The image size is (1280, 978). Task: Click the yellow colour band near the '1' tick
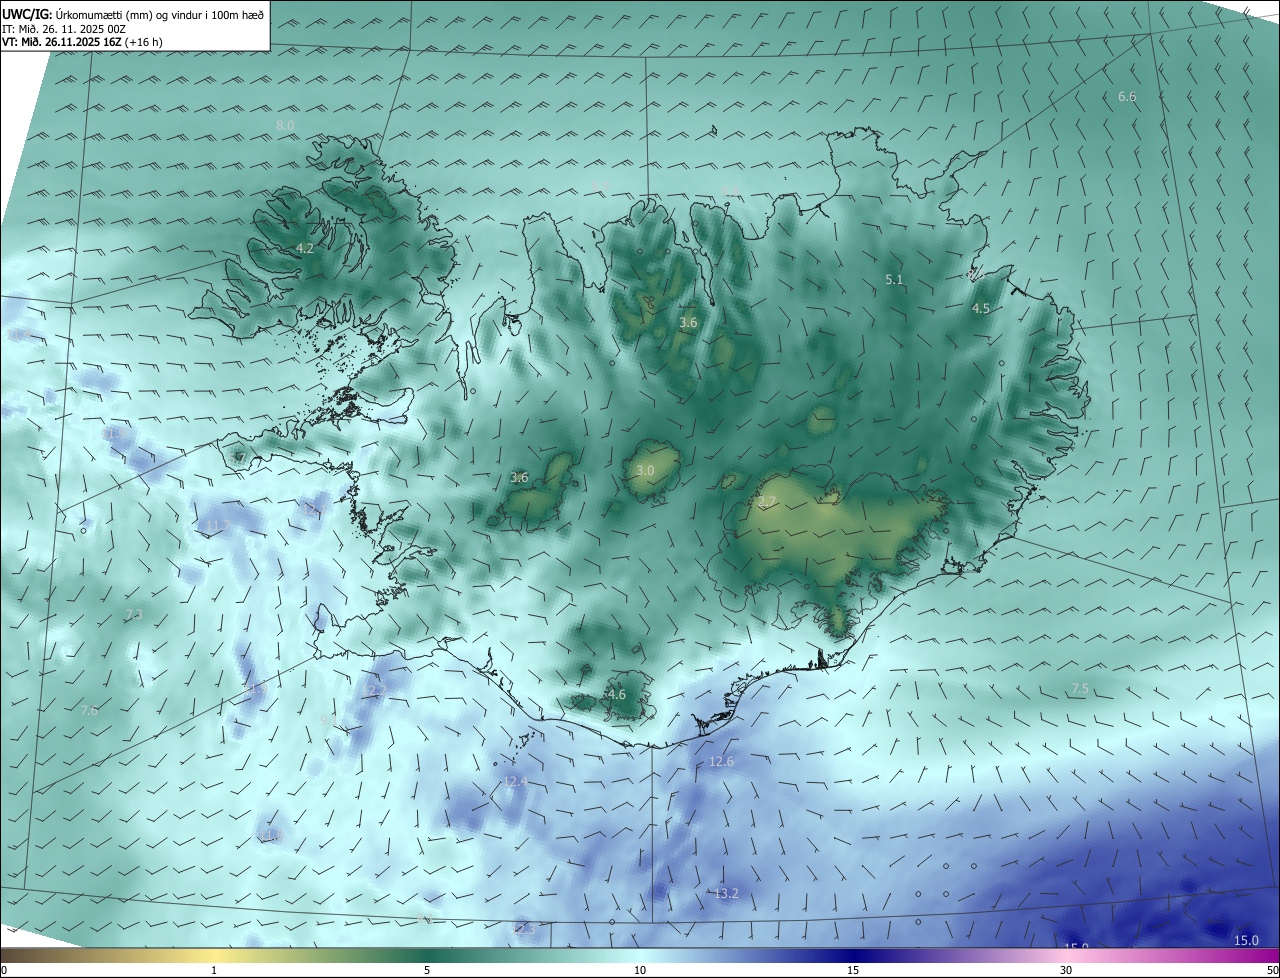coord(214,955)
